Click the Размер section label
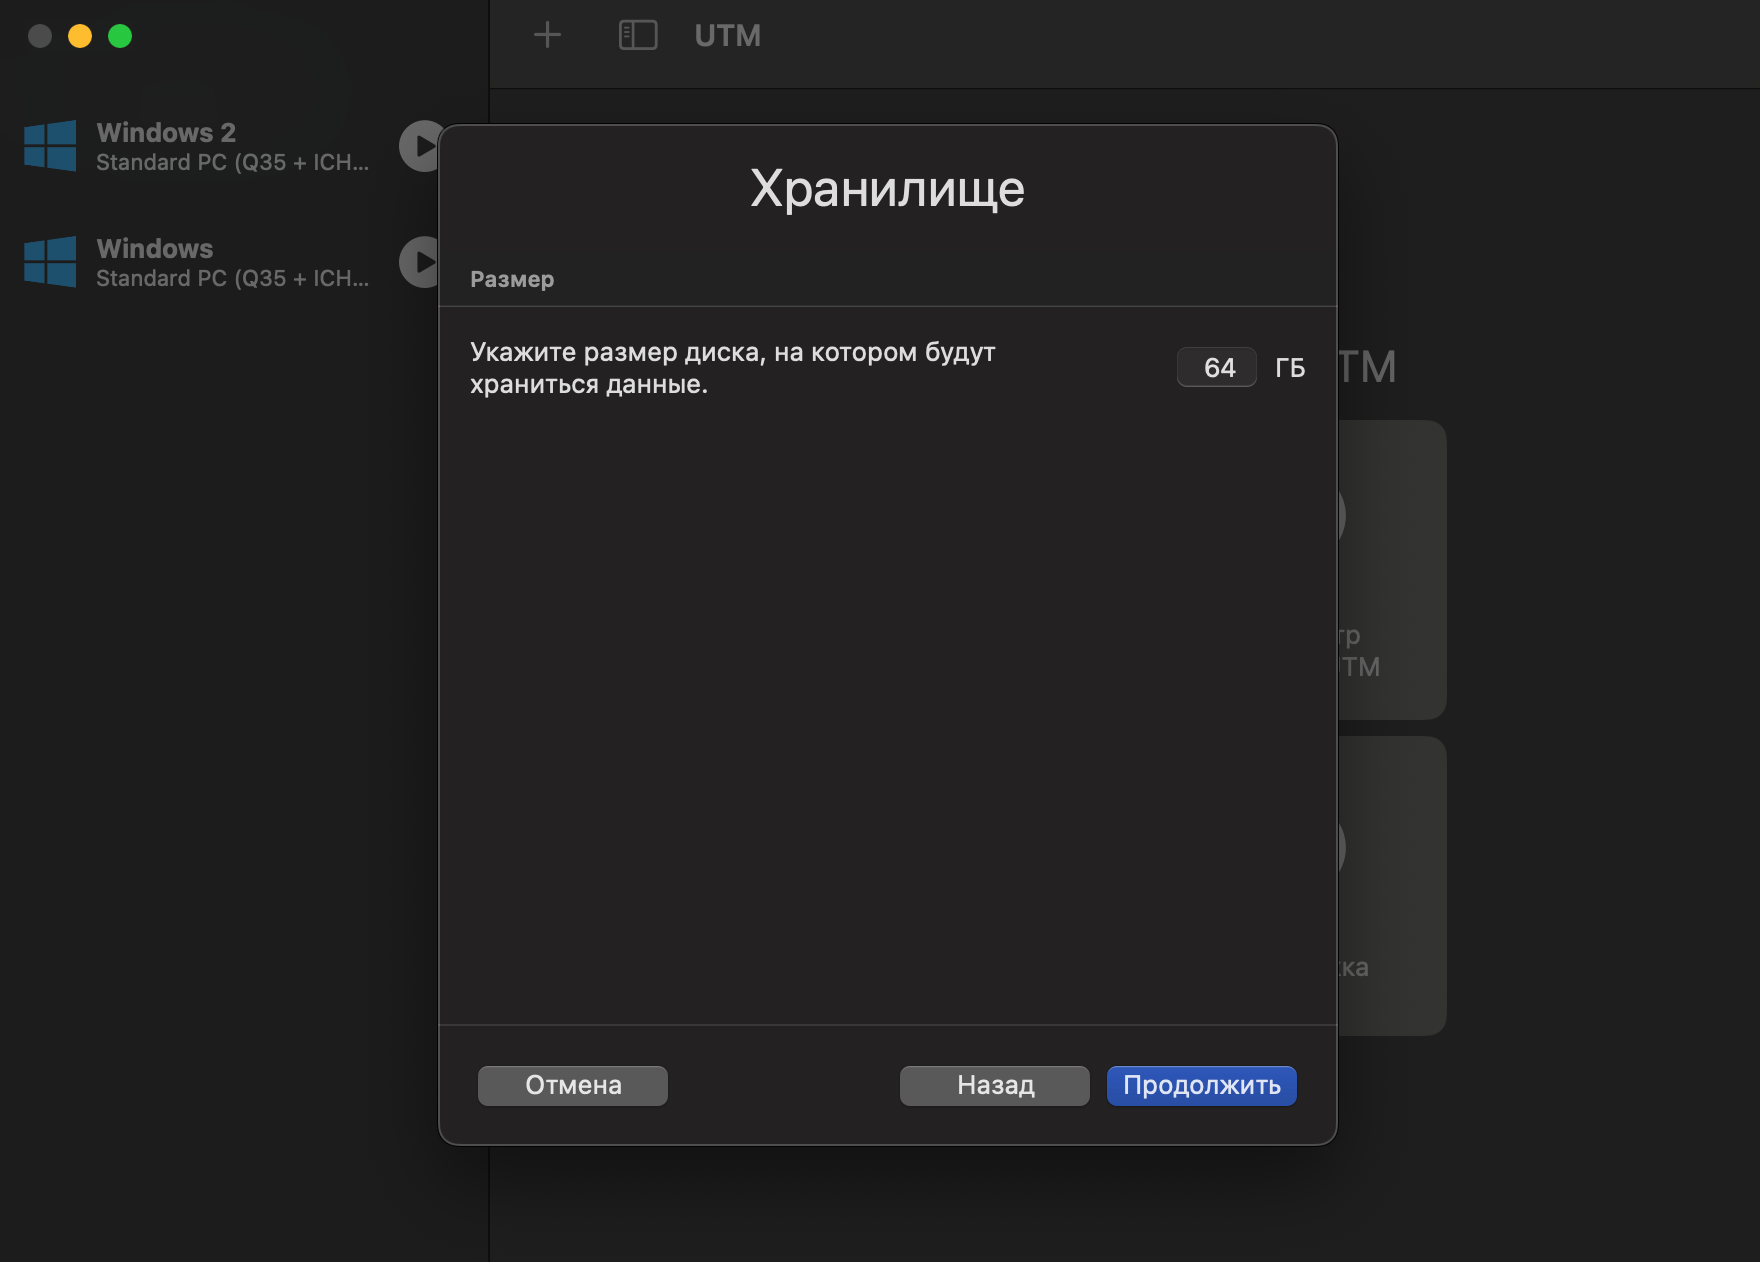Viewport: 1760px width, 1262px height. point(512,279)
